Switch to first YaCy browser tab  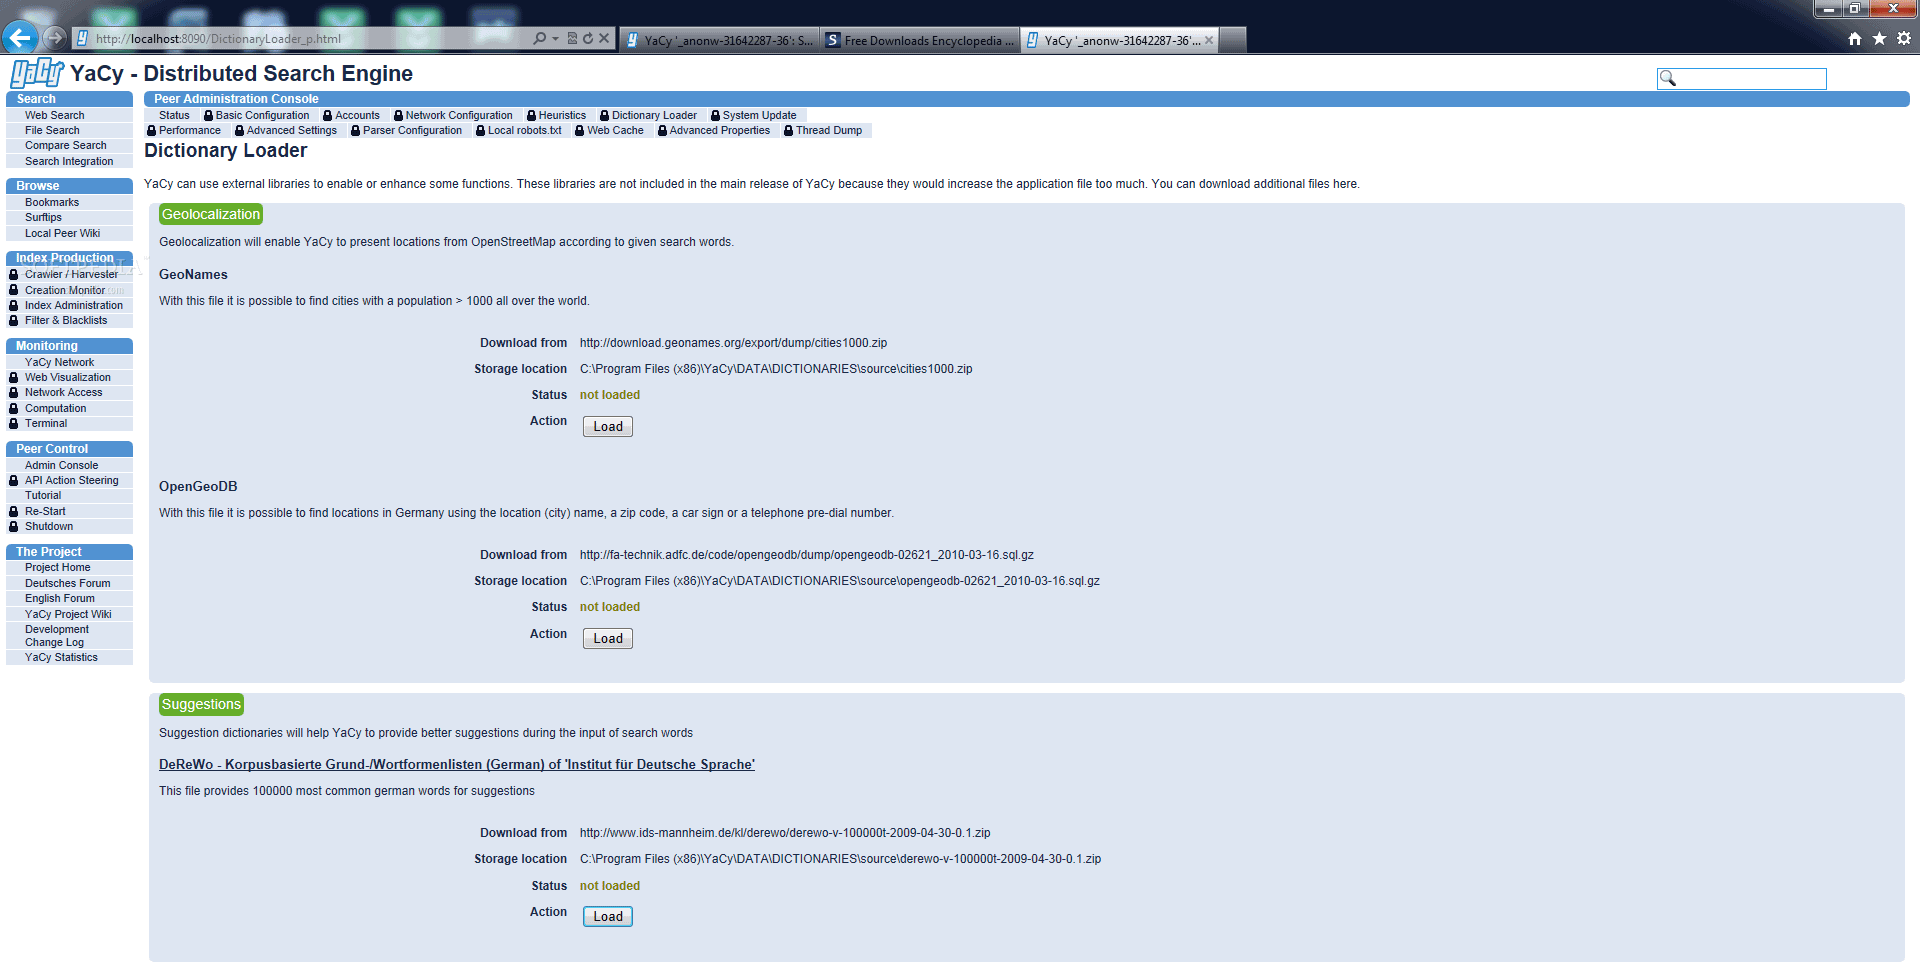point(718,40)
